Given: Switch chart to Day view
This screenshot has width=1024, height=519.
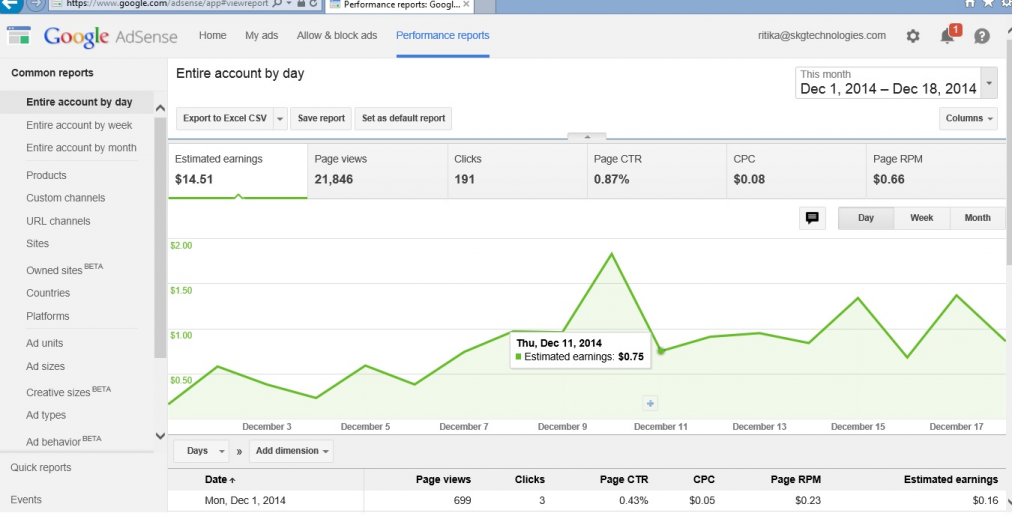Looking at the screenshot, I should point(866,218).
